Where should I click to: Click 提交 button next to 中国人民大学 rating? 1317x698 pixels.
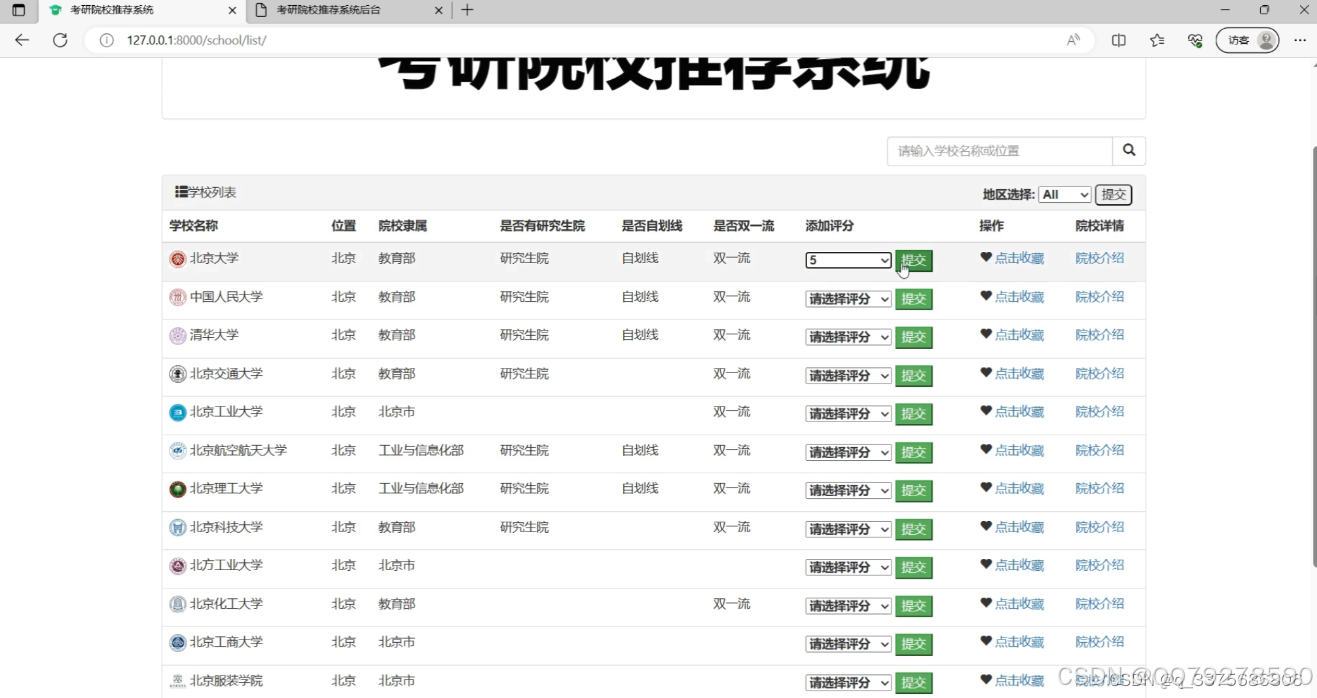(x=913, y=297)
